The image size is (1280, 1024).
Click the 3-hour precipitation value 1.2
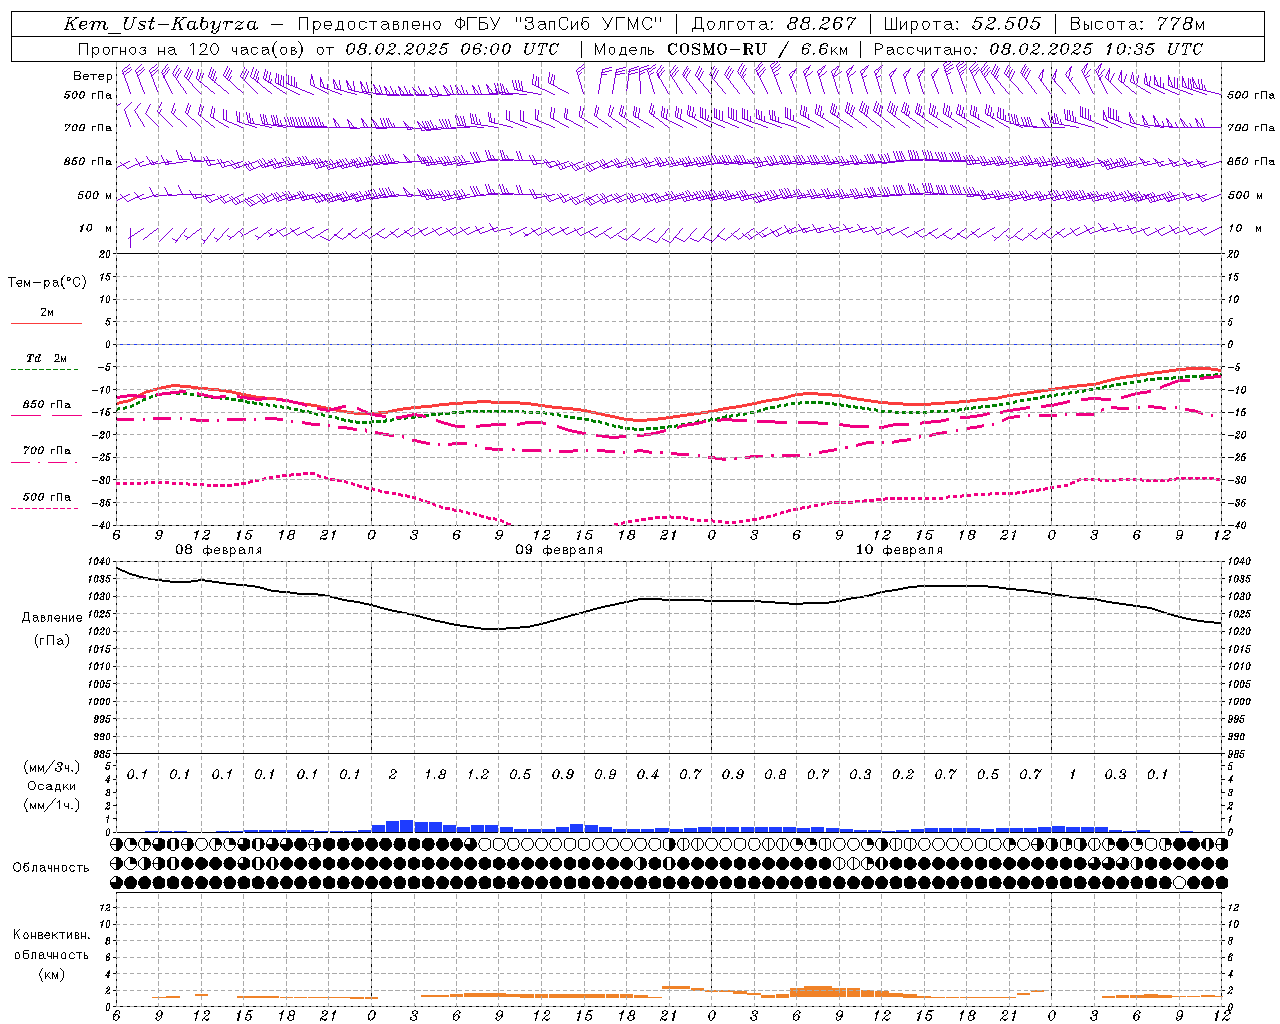pos(478,774)
